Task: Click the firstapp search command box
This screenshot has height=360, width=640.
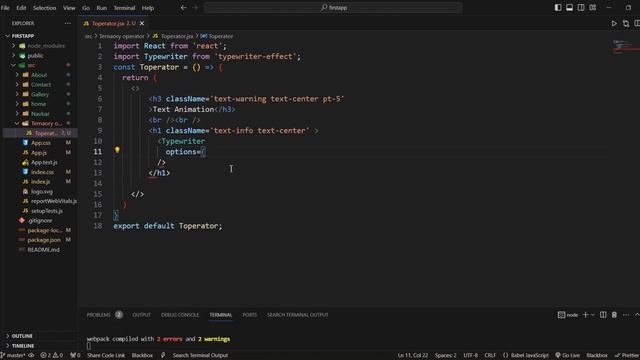Action: coord(333,8)
